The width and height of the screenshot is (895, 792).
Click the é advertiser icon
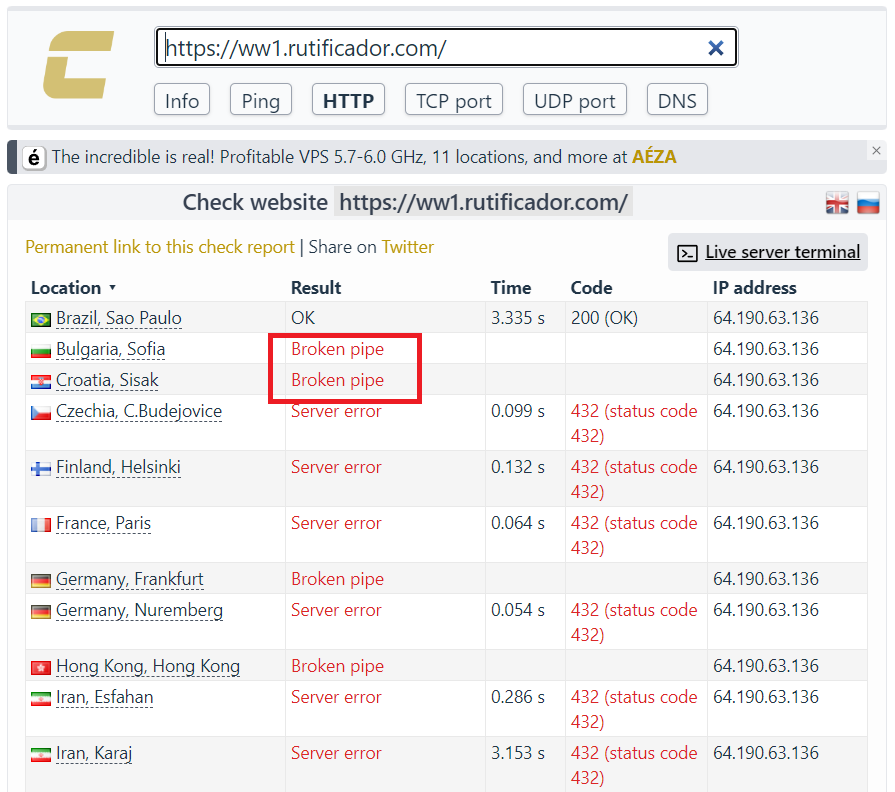[34, 157]
